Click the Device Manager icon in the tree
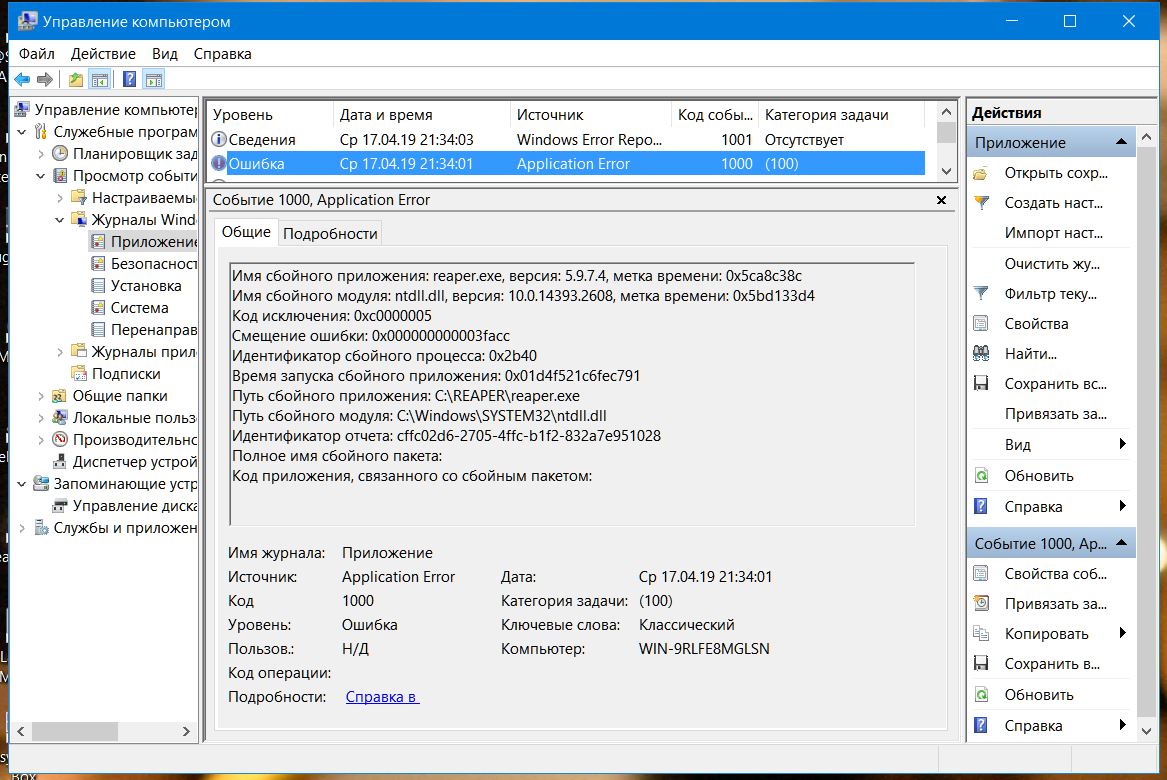The height and width of the screenshot is (780, 1167). [x=60, y=461]
